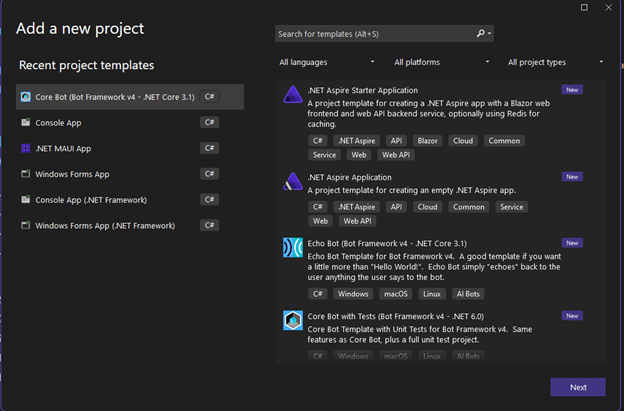This screenshot has height=411, width=624.
Task: Click the .NET Aspire Application template icon
Action: click(x=293, y=181)
